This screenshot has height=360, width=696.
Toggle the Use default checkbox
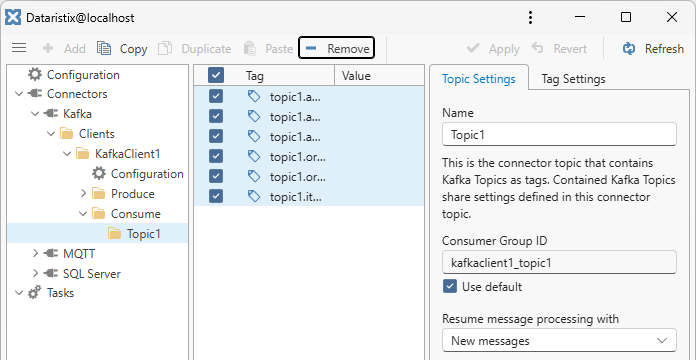click(450, 286)
